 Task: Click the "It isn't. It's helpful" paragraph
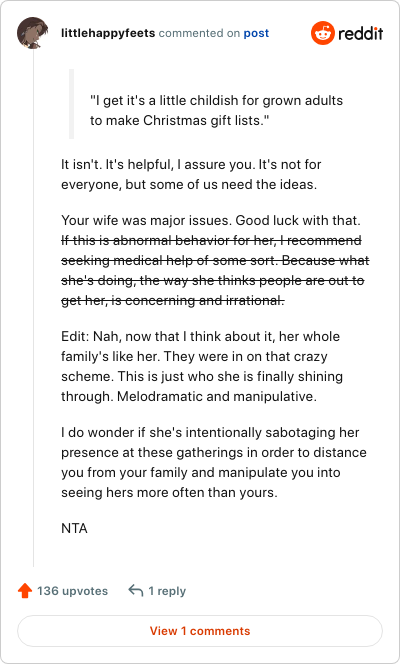point(191,174)
